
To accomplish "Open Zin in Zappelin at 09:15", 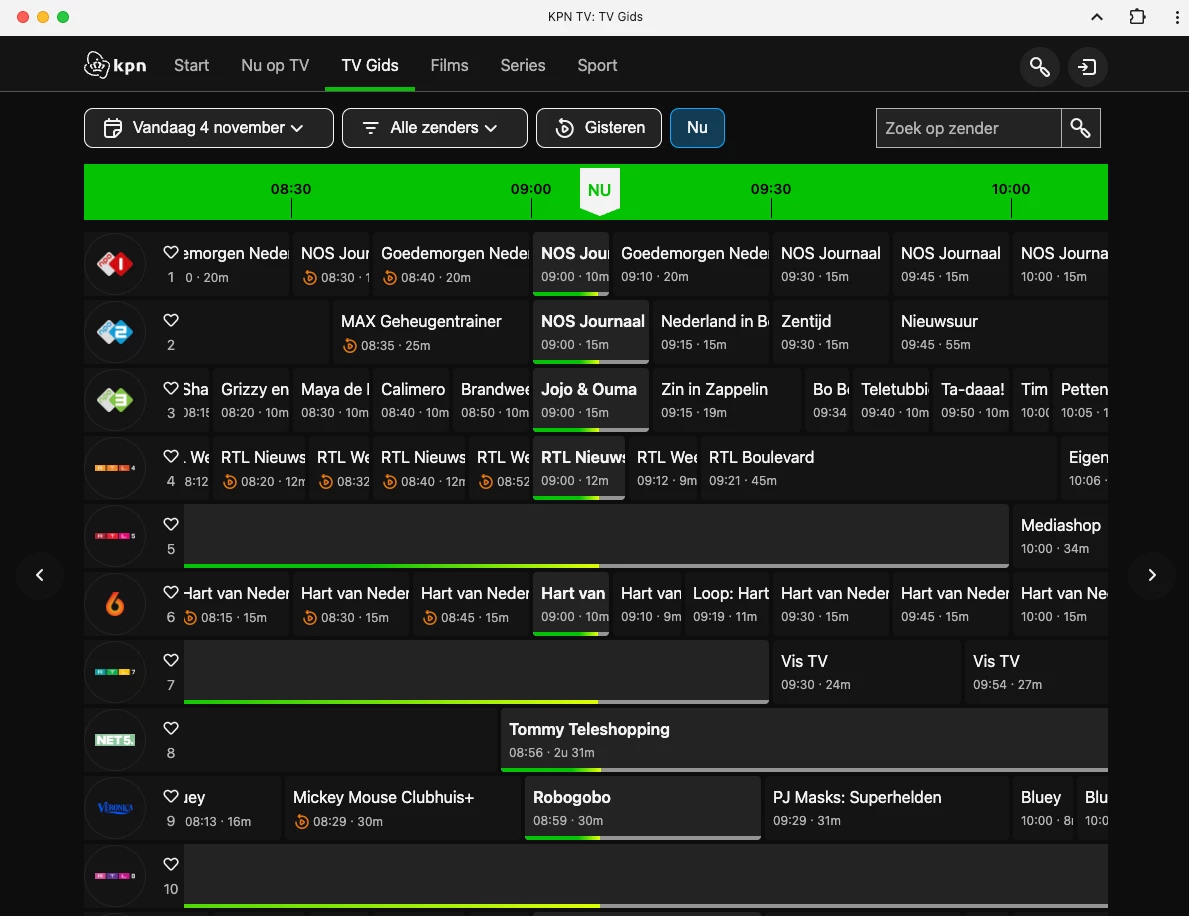I will pos(726,400).
